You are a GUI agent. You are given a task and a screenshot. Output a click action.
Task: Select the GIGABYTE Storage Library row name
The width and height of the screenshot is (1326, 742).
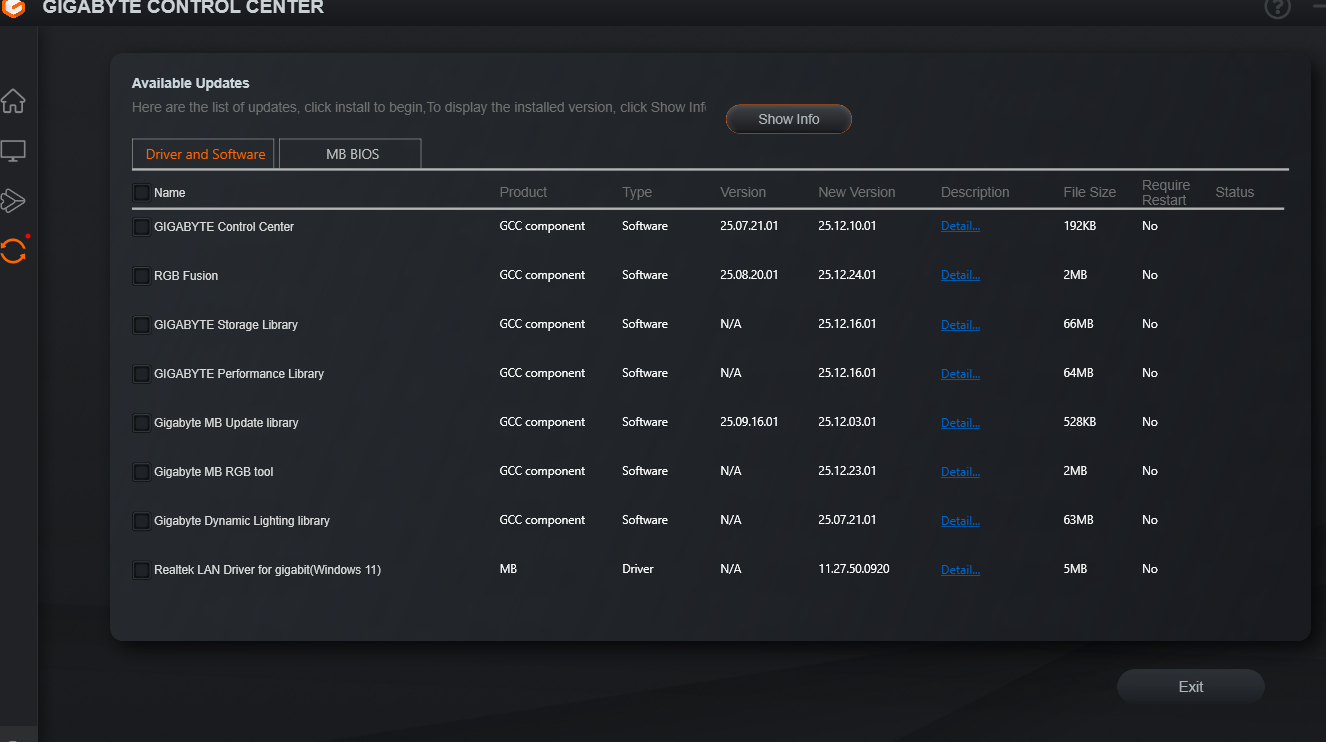pos(226,325)
